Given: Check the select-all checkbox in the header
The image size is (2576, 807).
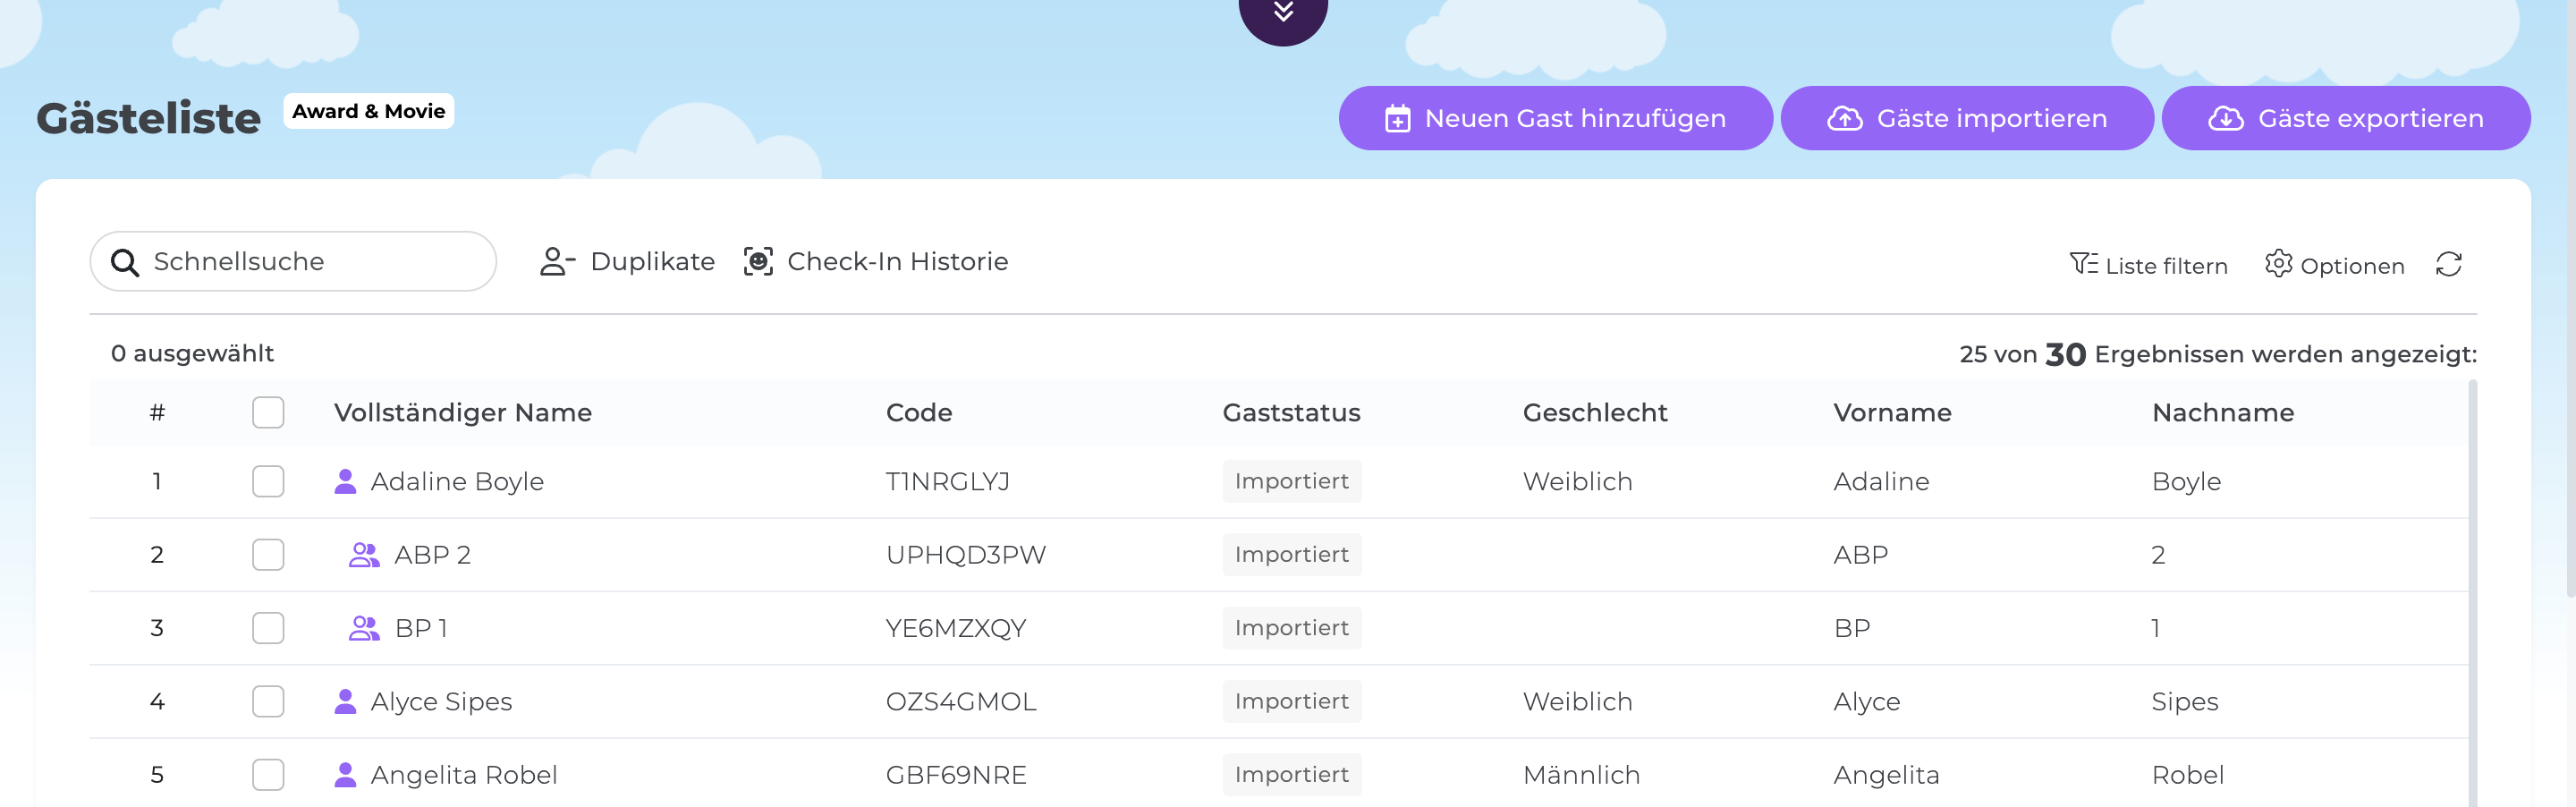Looking at the screenshot, I should (267, 411).
